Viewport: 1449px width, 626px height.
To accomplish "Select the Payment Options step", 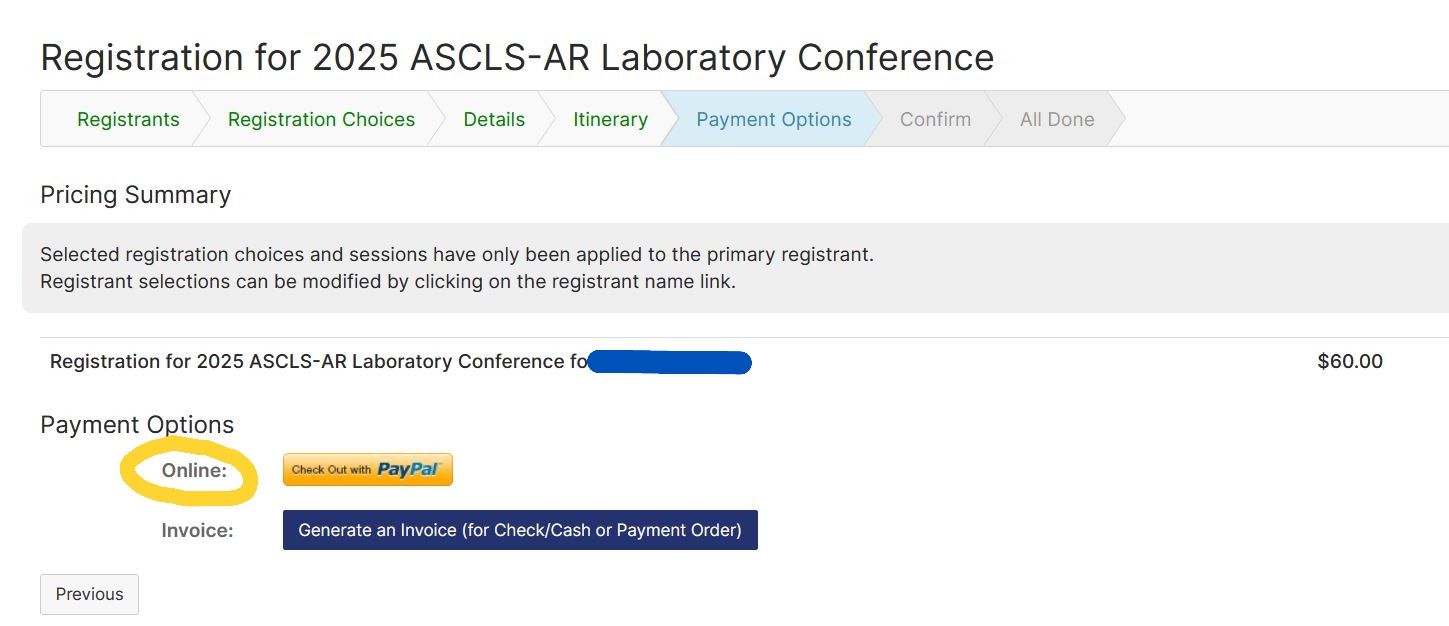I will tap(773, 119).
